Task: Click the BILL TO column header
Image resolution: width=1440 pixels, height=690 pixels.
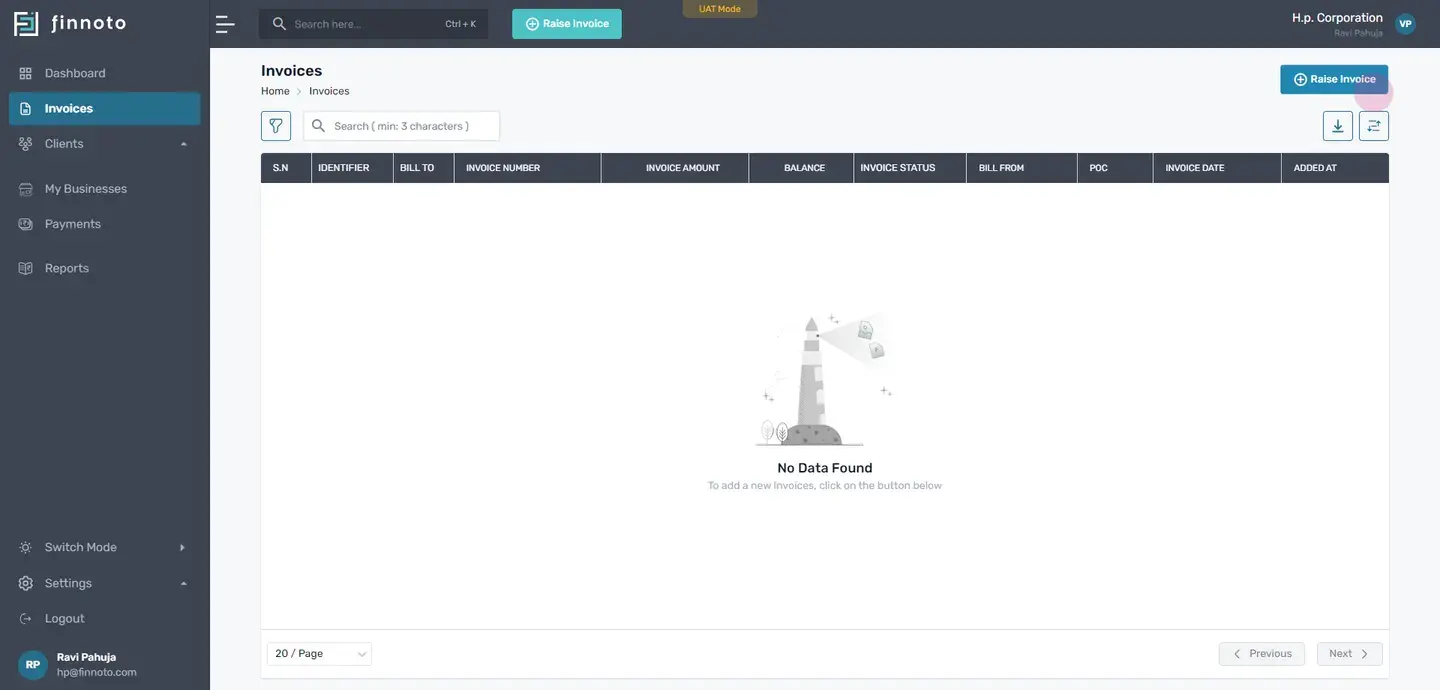Action: click(424, 168)
